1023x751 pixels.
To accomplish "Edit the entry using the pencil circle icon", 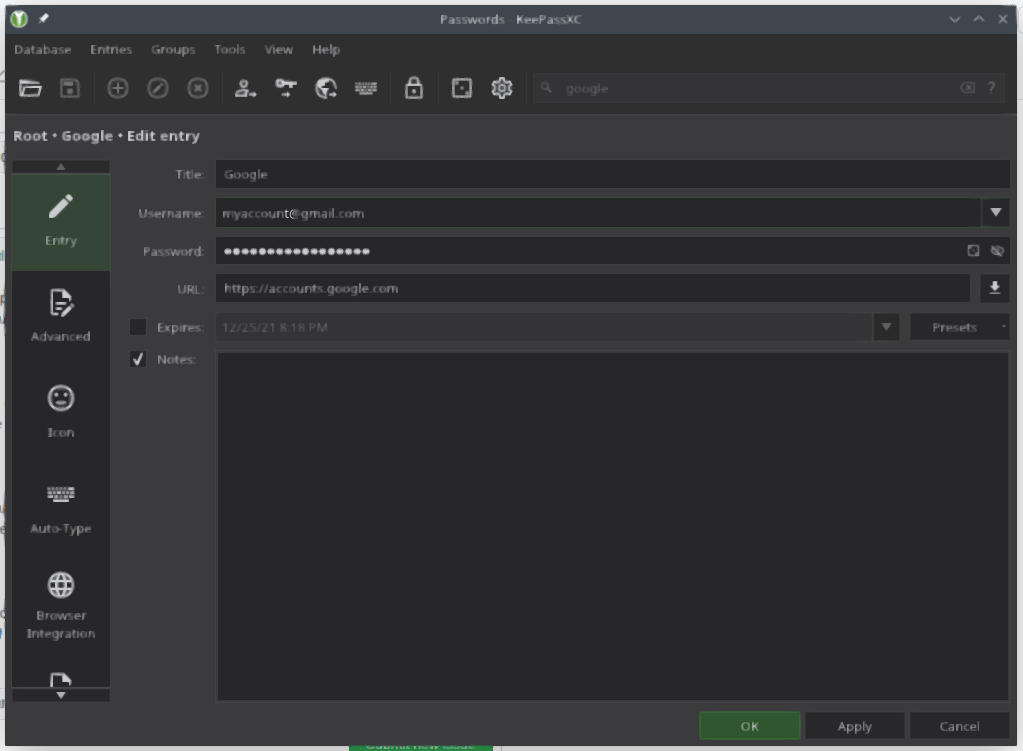I will [x=157, y=88].
